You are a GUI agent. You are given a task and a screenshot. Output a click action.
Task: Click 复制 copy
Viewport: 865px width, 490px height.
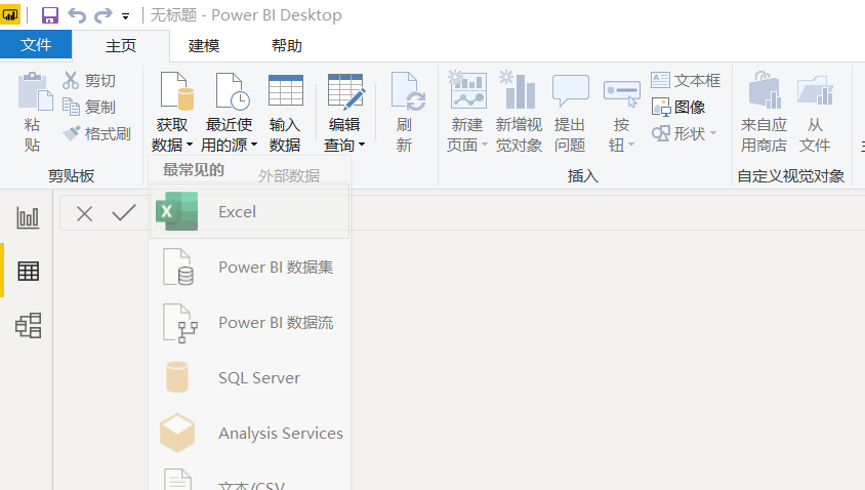pyautogui.click(x=89, y=106)
